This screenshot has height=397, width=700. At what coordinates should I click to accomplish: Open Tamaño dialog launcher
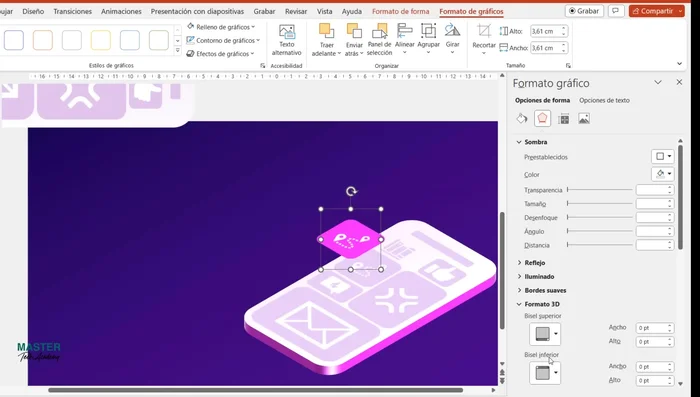point(568,66)
